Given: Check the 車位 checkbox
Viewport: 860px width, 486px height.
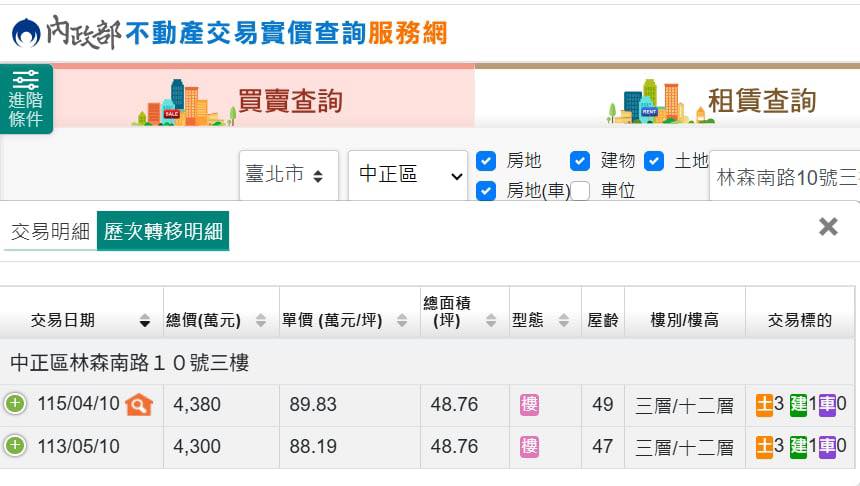Looking at the screenshot, I should tap(580, 191).
